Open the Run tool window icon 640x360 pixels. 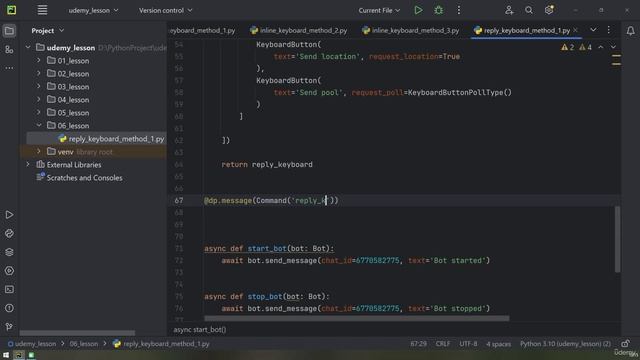[x=9, y=215]
